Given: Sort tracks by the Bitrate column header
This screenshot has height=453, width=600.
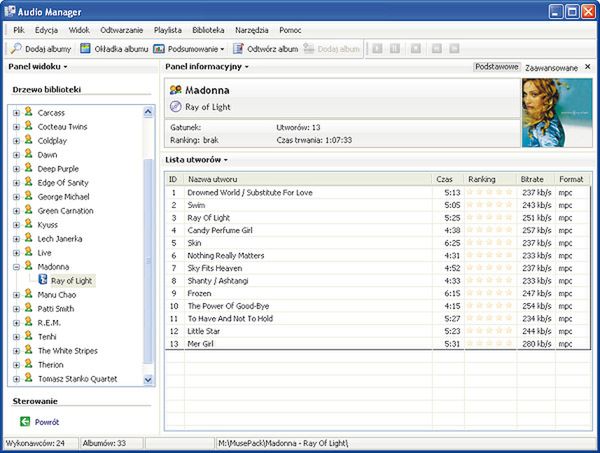Looking at the screenshot, I should (532, 179).
